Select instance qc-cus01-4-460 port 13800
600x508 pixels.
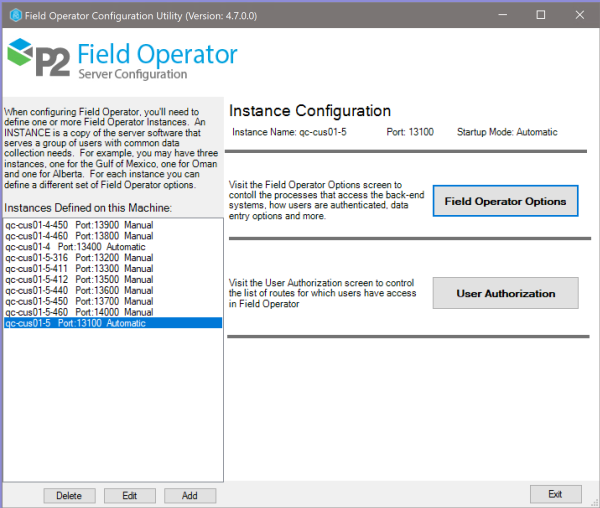[x=79, y=235]
